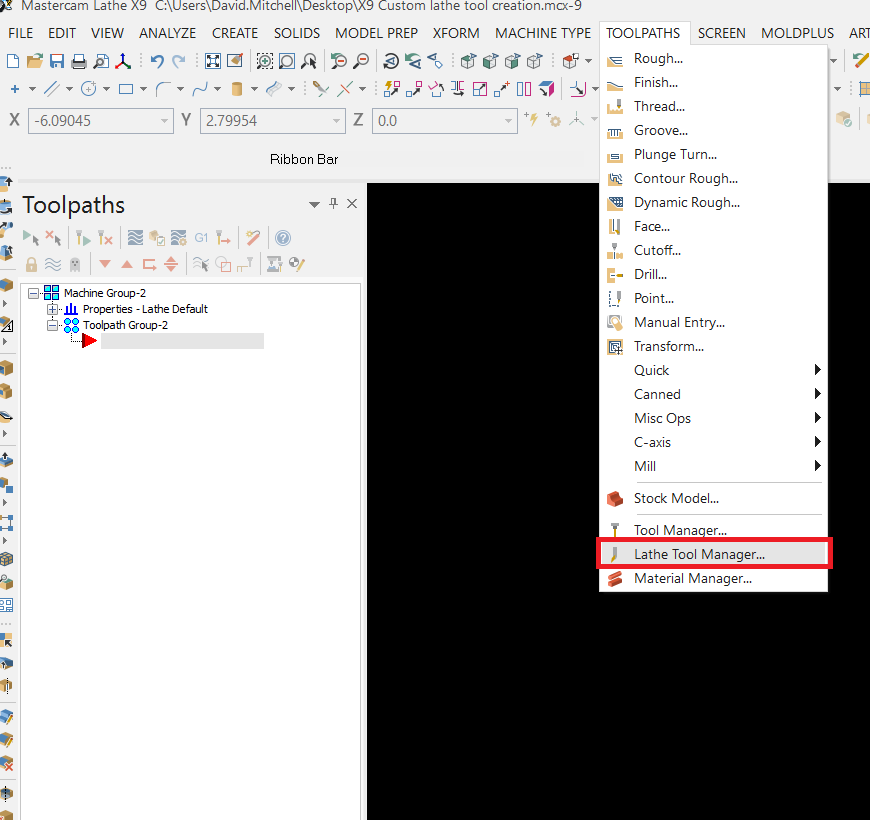This screenshot has width=870, height=820.
Task: Open Print Preview icon
Action: click(x=101, y=60)
